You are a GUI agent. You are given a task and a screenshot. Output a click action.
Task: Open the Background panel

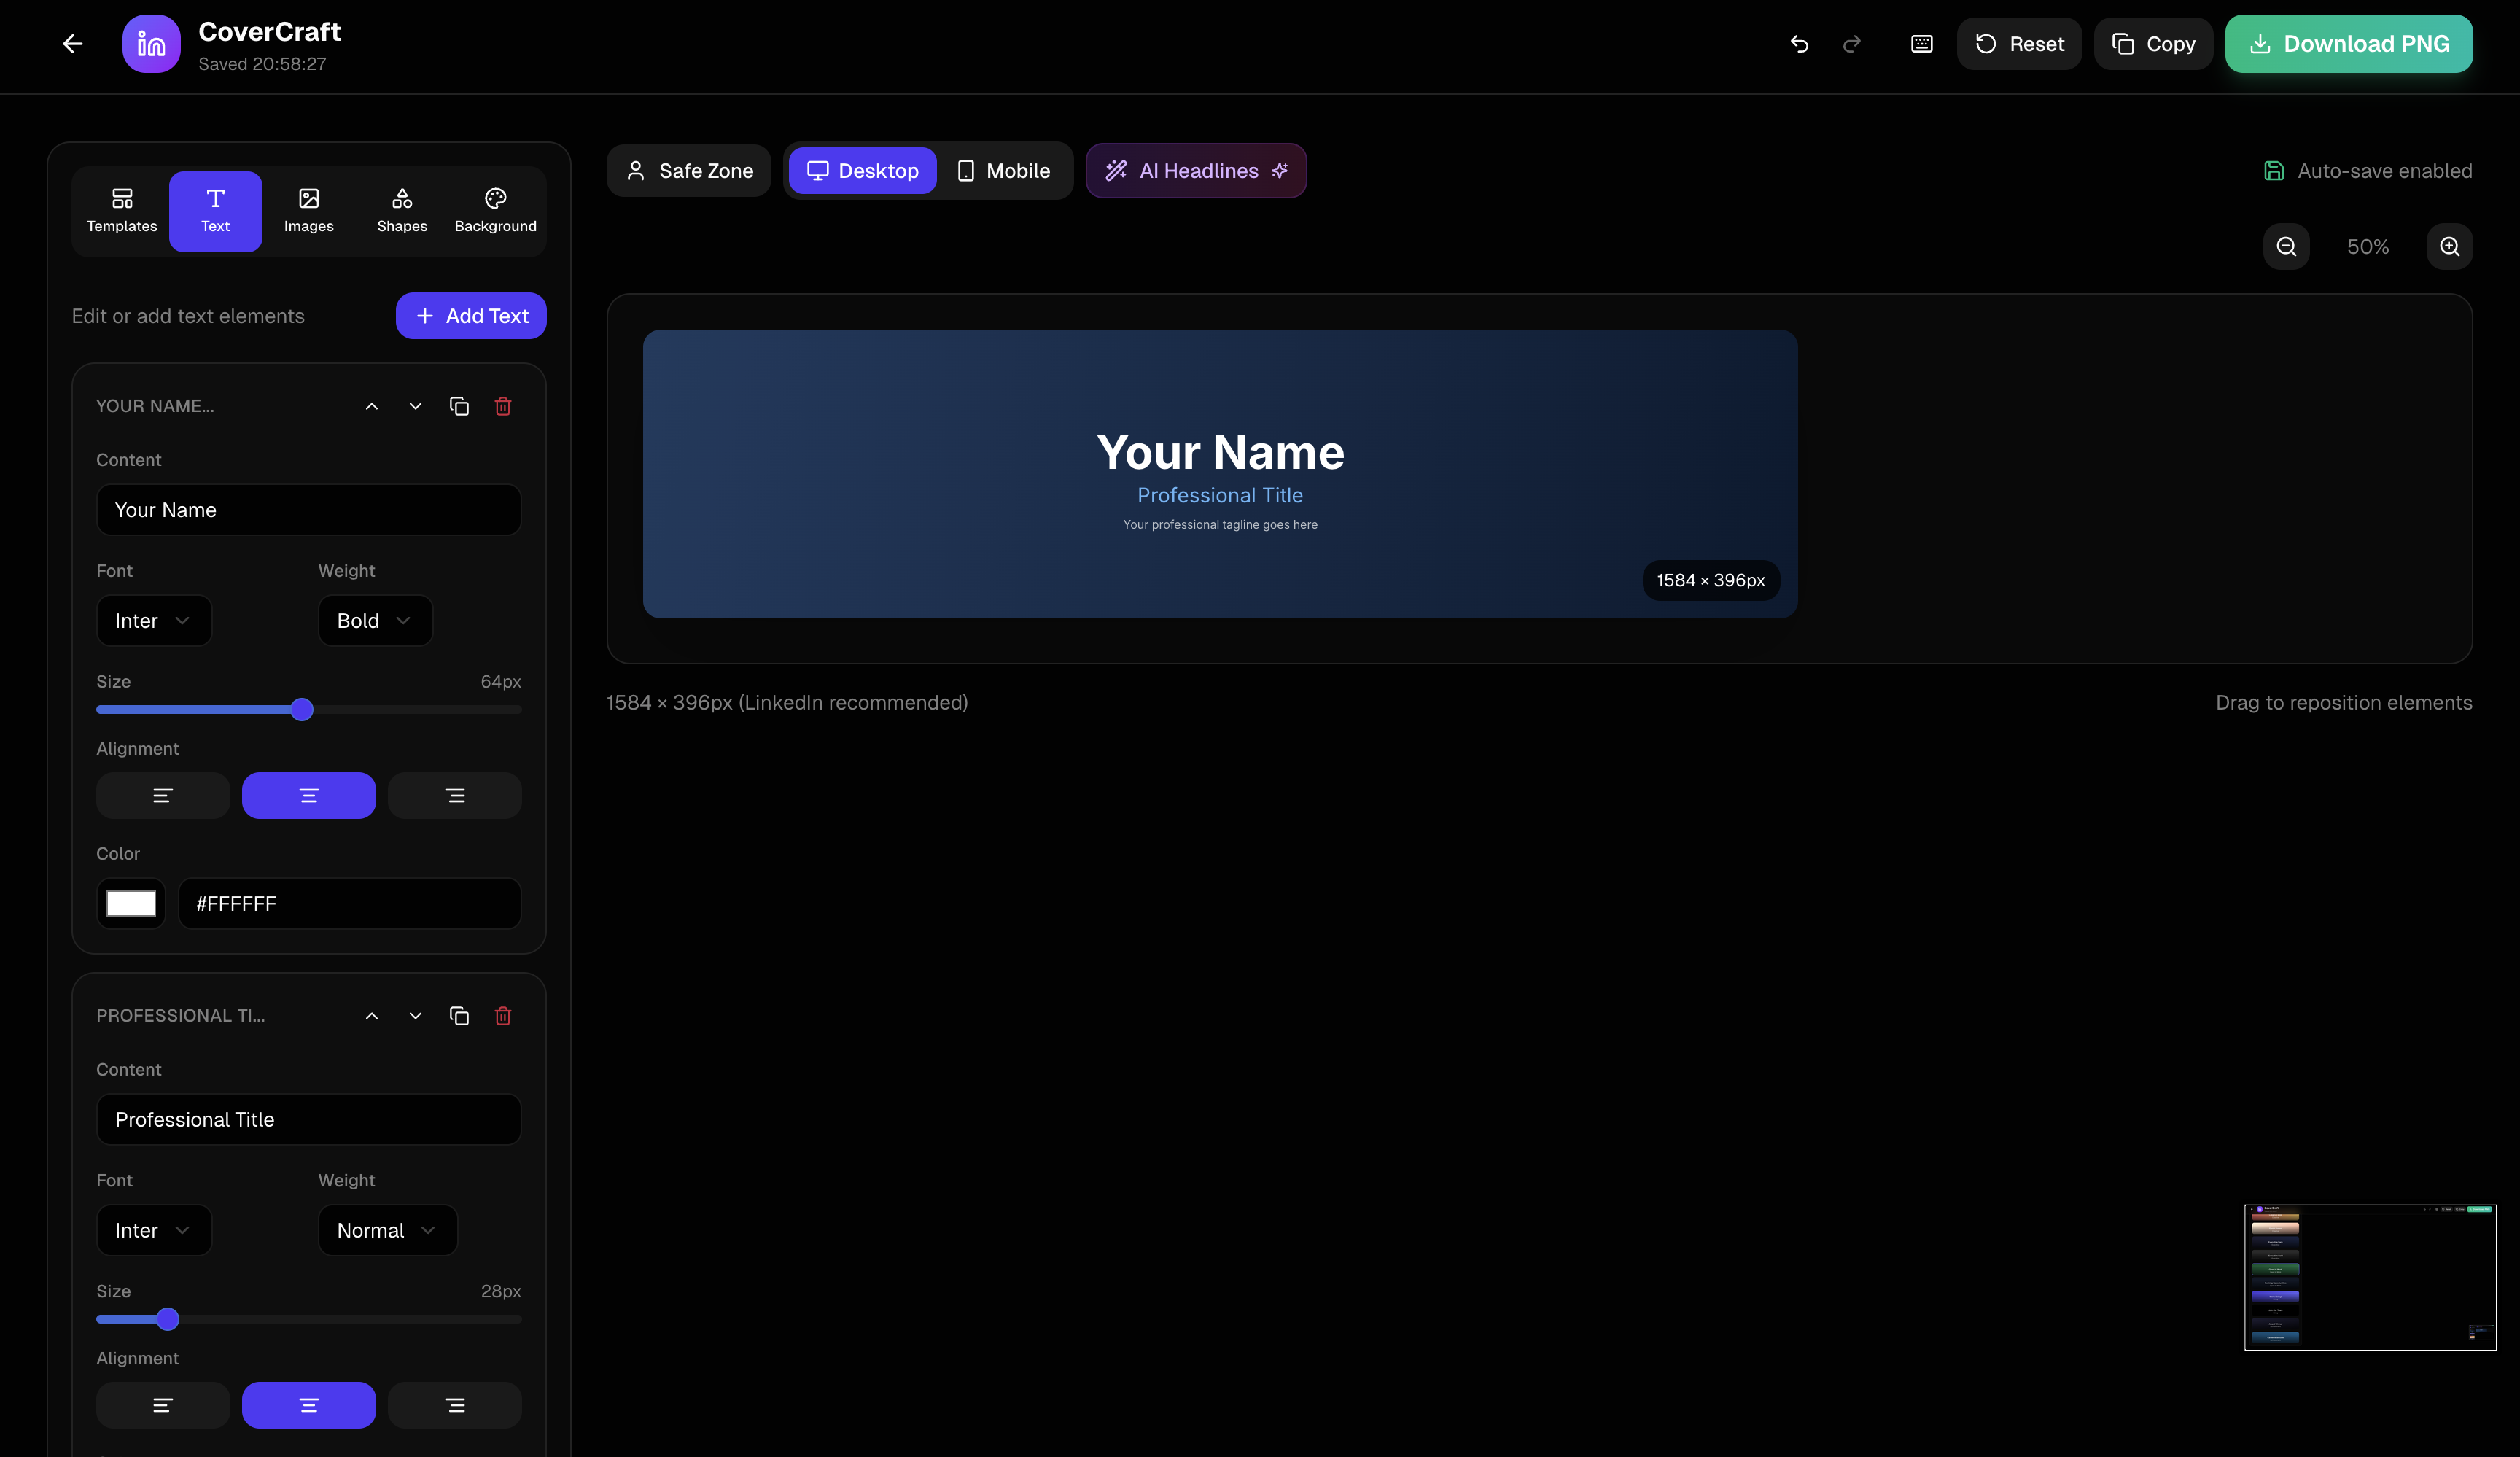point(494,210)
